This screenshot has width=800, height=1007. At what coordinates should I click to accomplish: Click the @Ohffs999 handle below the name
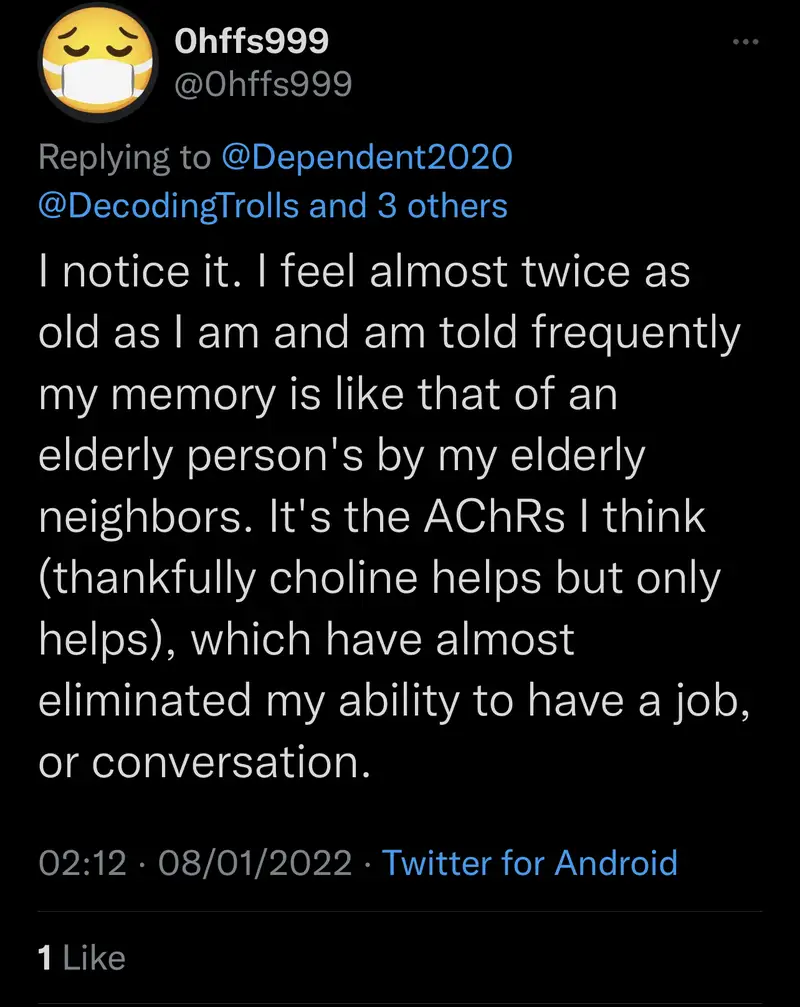coord(263,85)
